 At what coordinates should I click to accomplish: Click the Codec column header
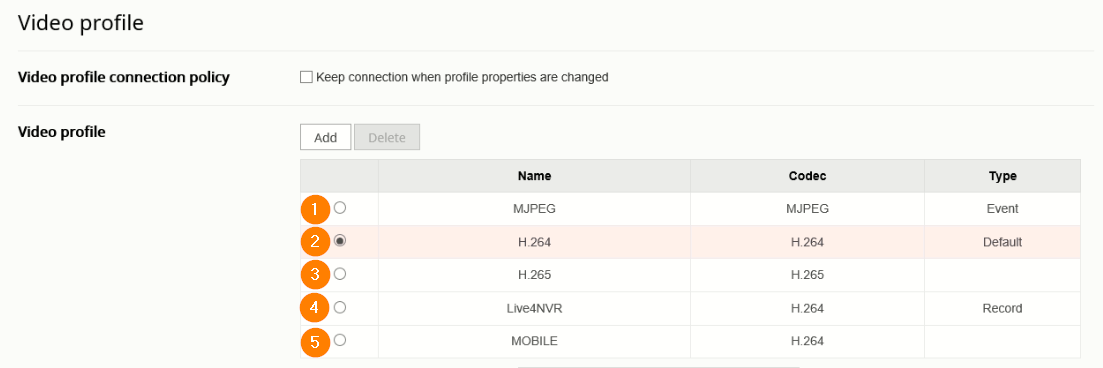click(807, 176)
